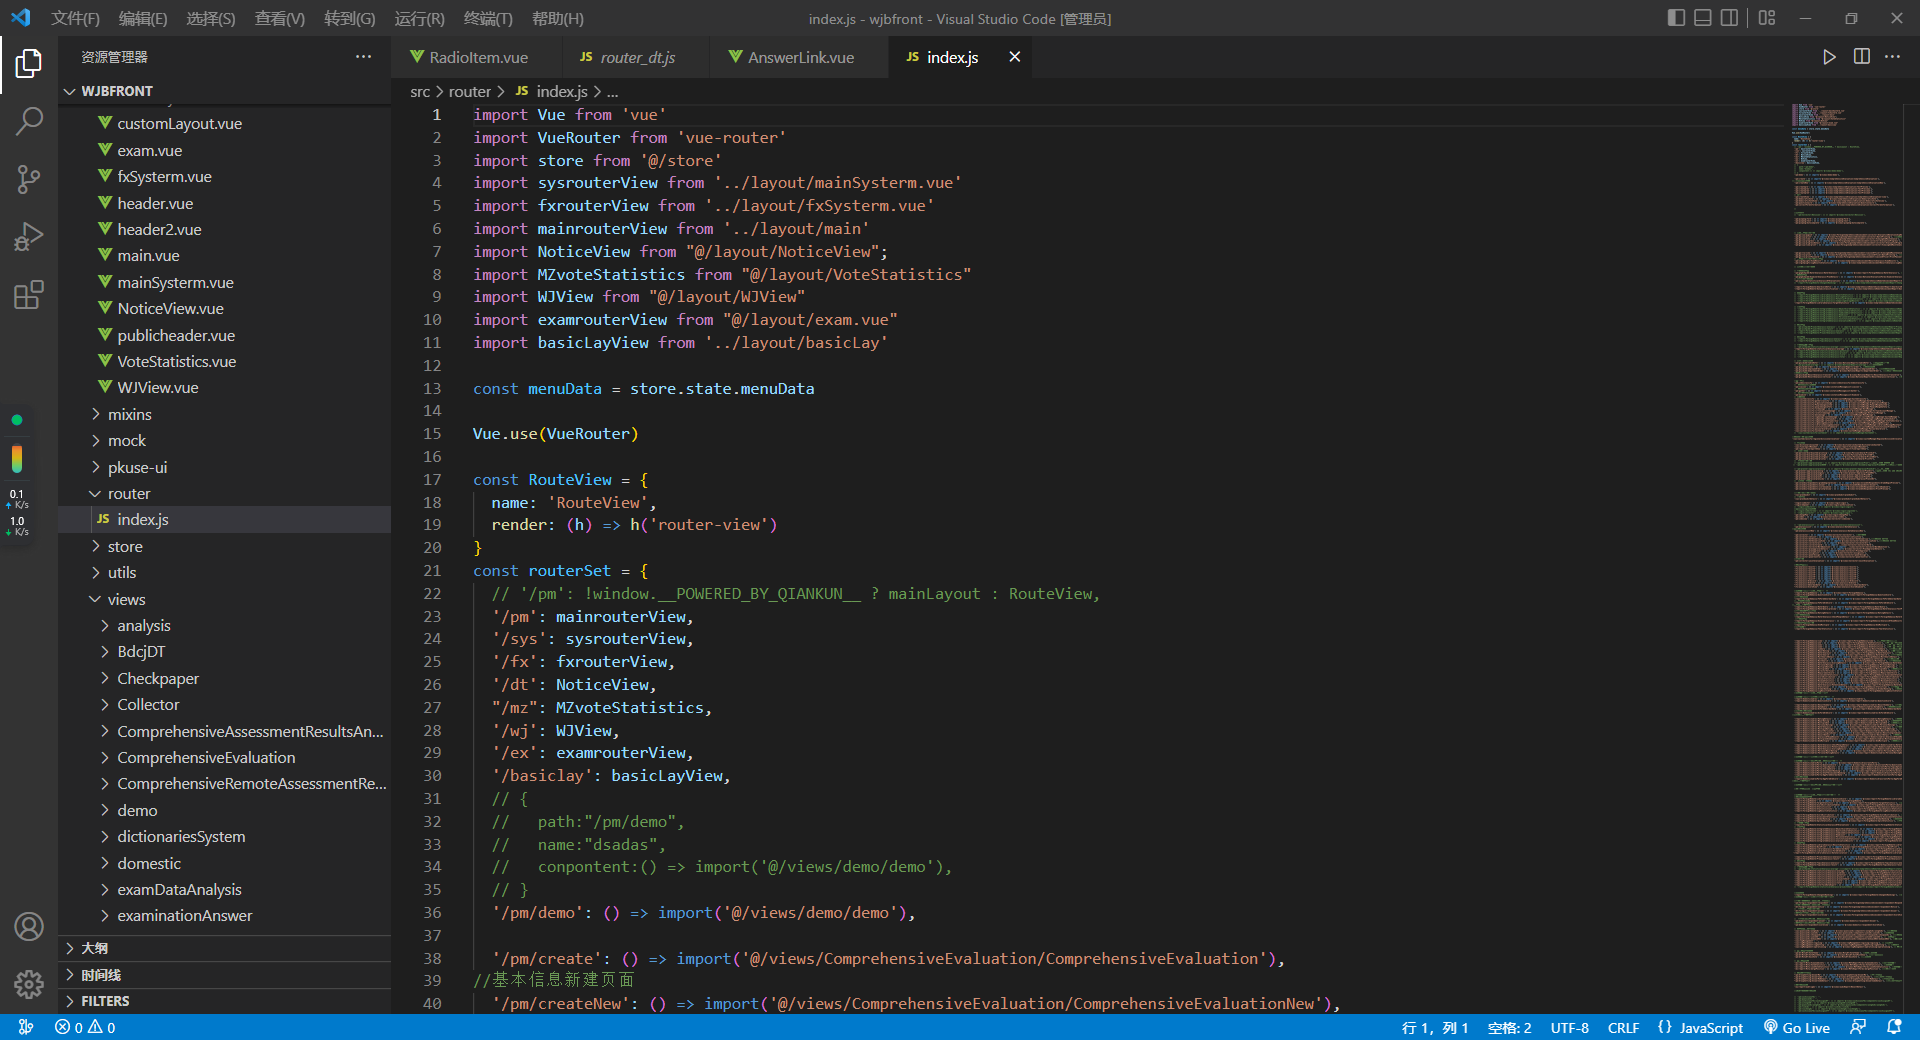The height and width of the screenshot is (1040, 1920).
Task: Open the feedback icon in status bar
Action: tap(1858, 1027)
